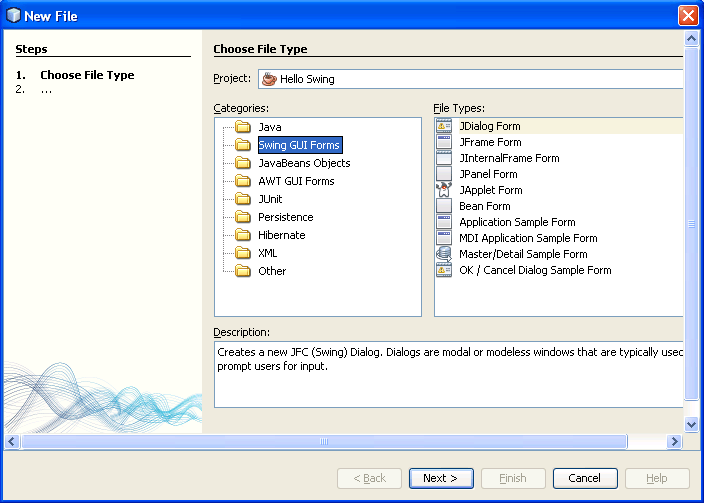Screen dimensions: 704x503
Task: Click the vertical scrollbar down arrow
Action: (x=691, y=424)
